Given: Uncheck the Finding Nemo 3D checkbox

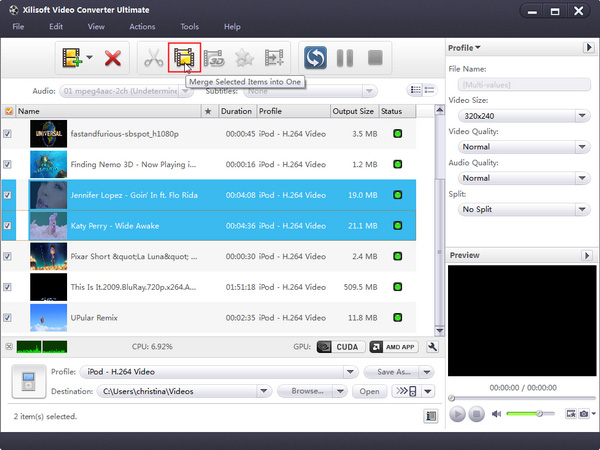Looking at the screenshot, I should [9, 164].
